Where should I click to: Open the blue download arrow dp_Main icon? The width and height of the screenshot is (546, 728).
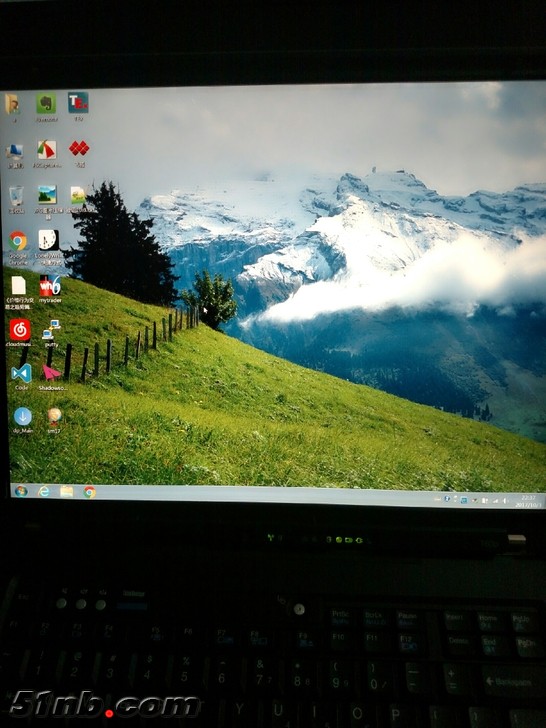coord(23,416)
